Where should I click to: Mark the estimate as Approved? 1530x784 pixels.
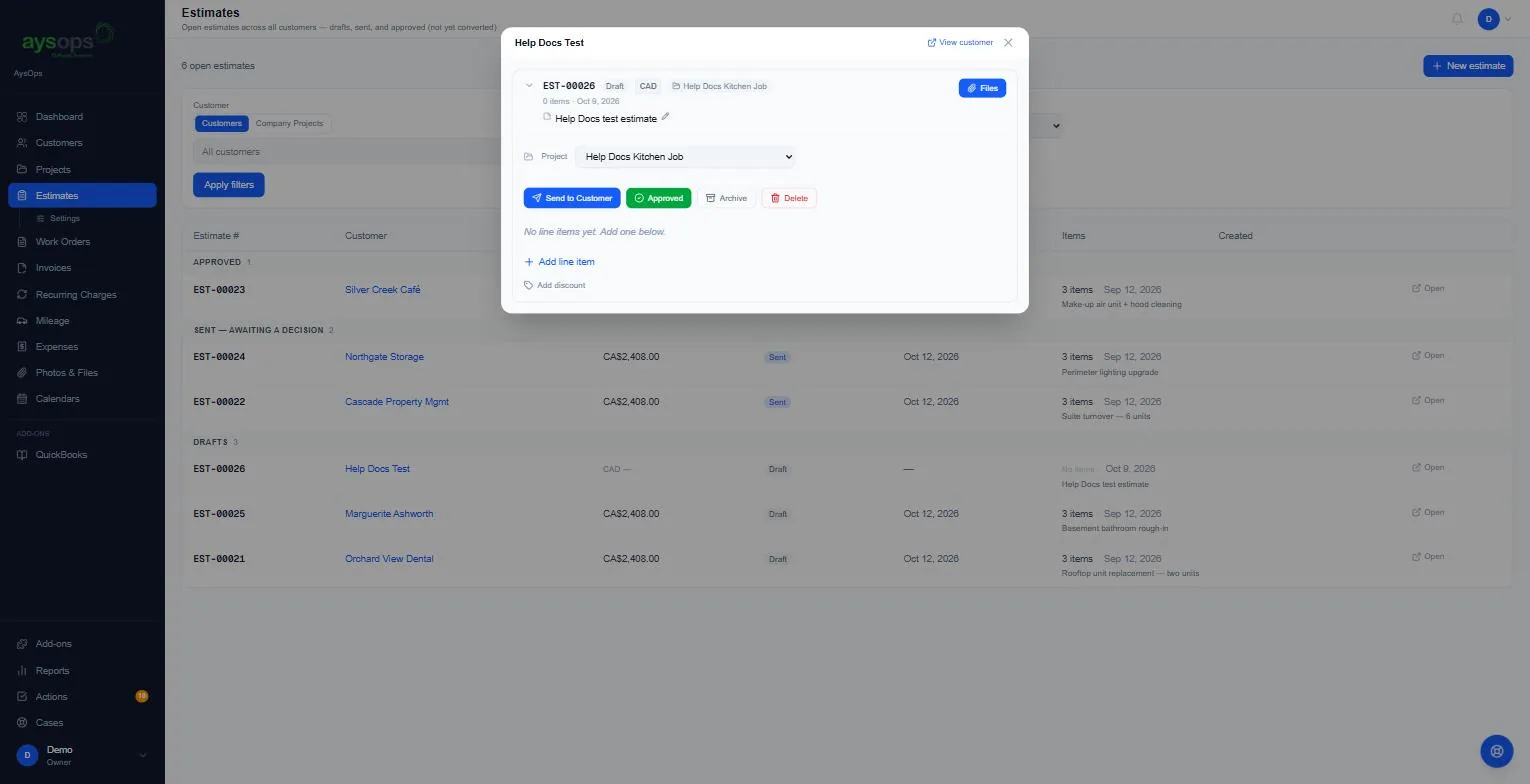(x=658, y=198)
